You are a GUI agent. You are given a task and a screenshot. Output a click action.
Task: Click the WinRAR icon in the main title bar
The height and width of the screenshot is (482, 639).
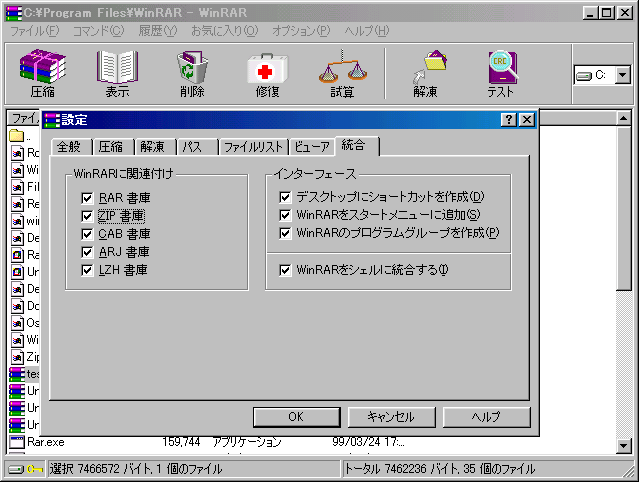tap(14, 13)
